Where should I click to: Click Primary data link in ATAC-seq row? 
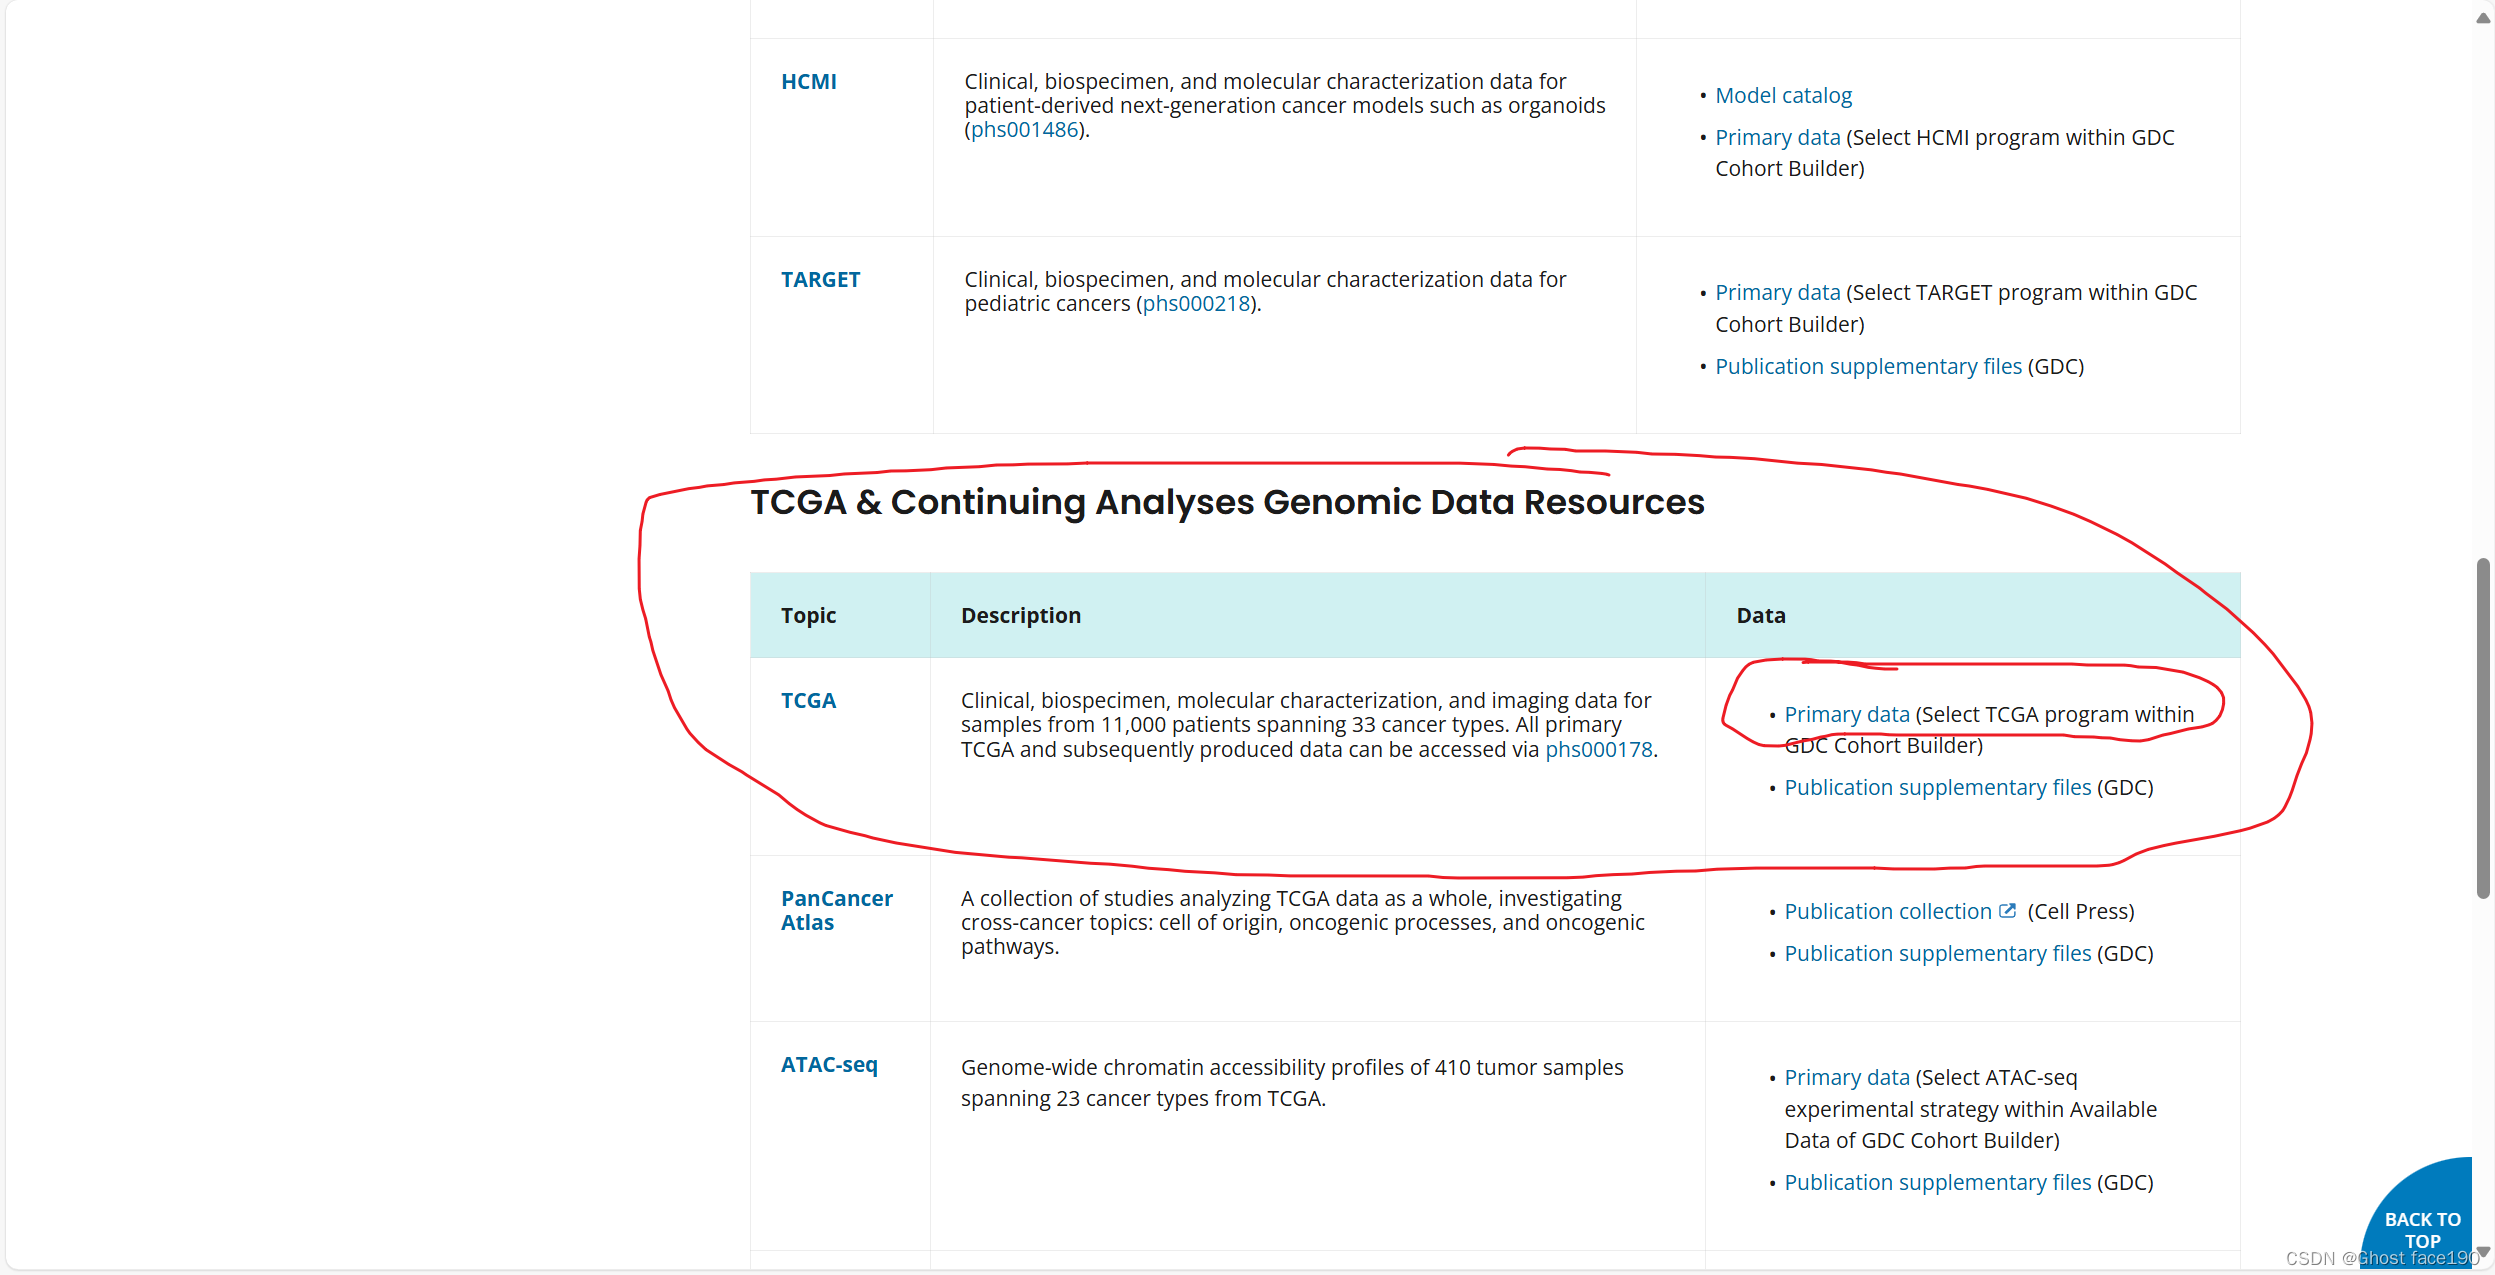click(1846, 1078)
